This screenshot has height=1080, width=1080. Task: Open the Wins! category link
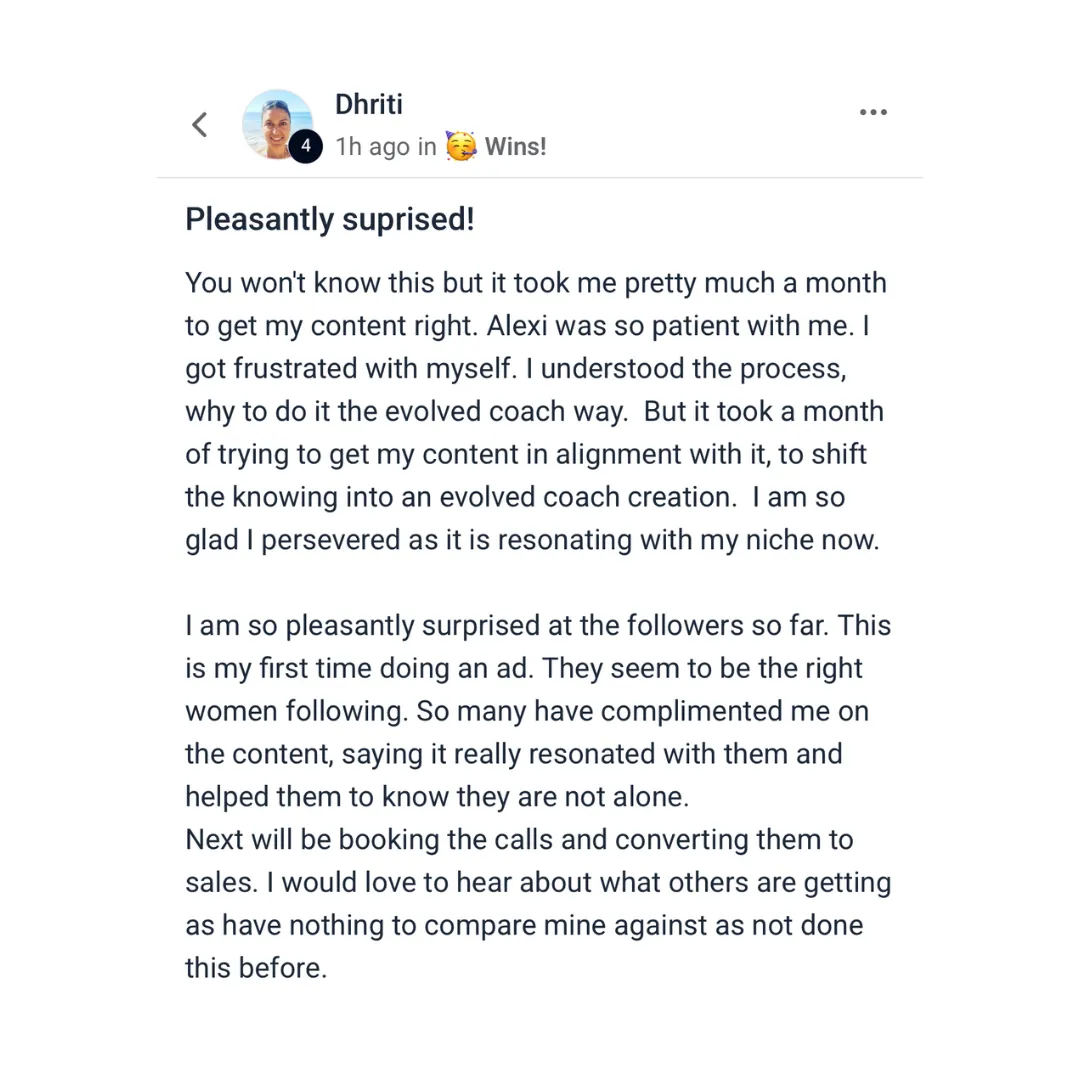click(515, 147)
